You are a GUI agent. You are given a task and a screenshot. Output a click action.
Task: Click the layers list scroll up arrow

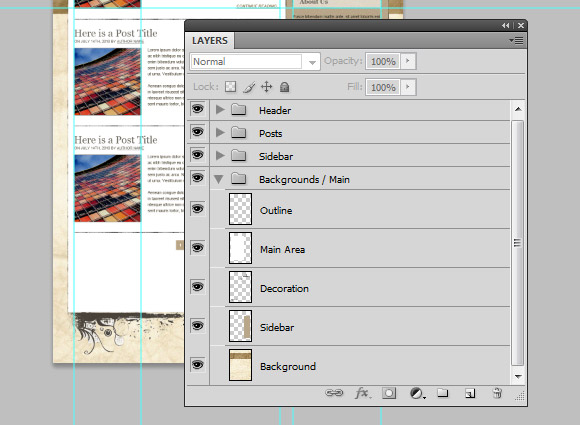click(x=518, y=109)
